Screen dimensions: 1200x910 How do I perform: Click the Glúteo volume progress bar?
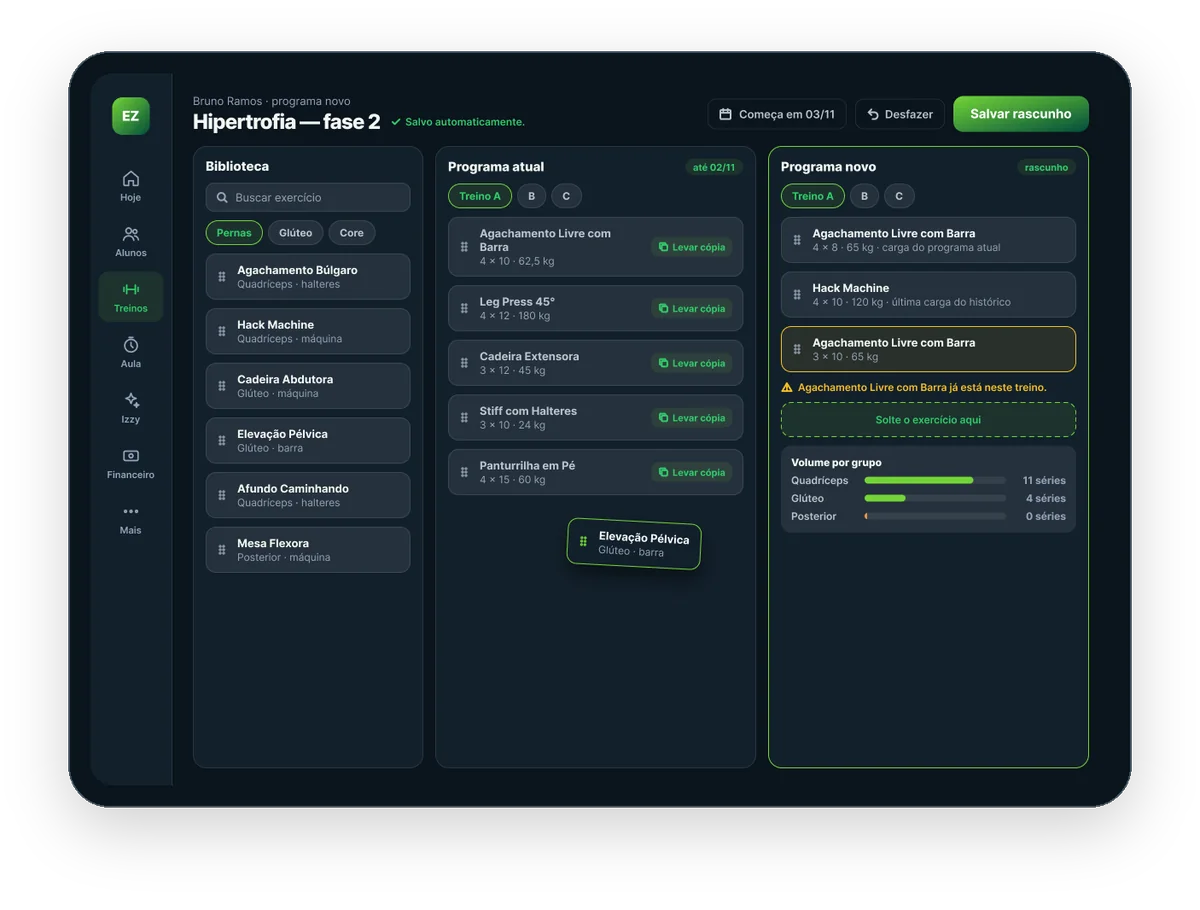(x=935, y=498)
